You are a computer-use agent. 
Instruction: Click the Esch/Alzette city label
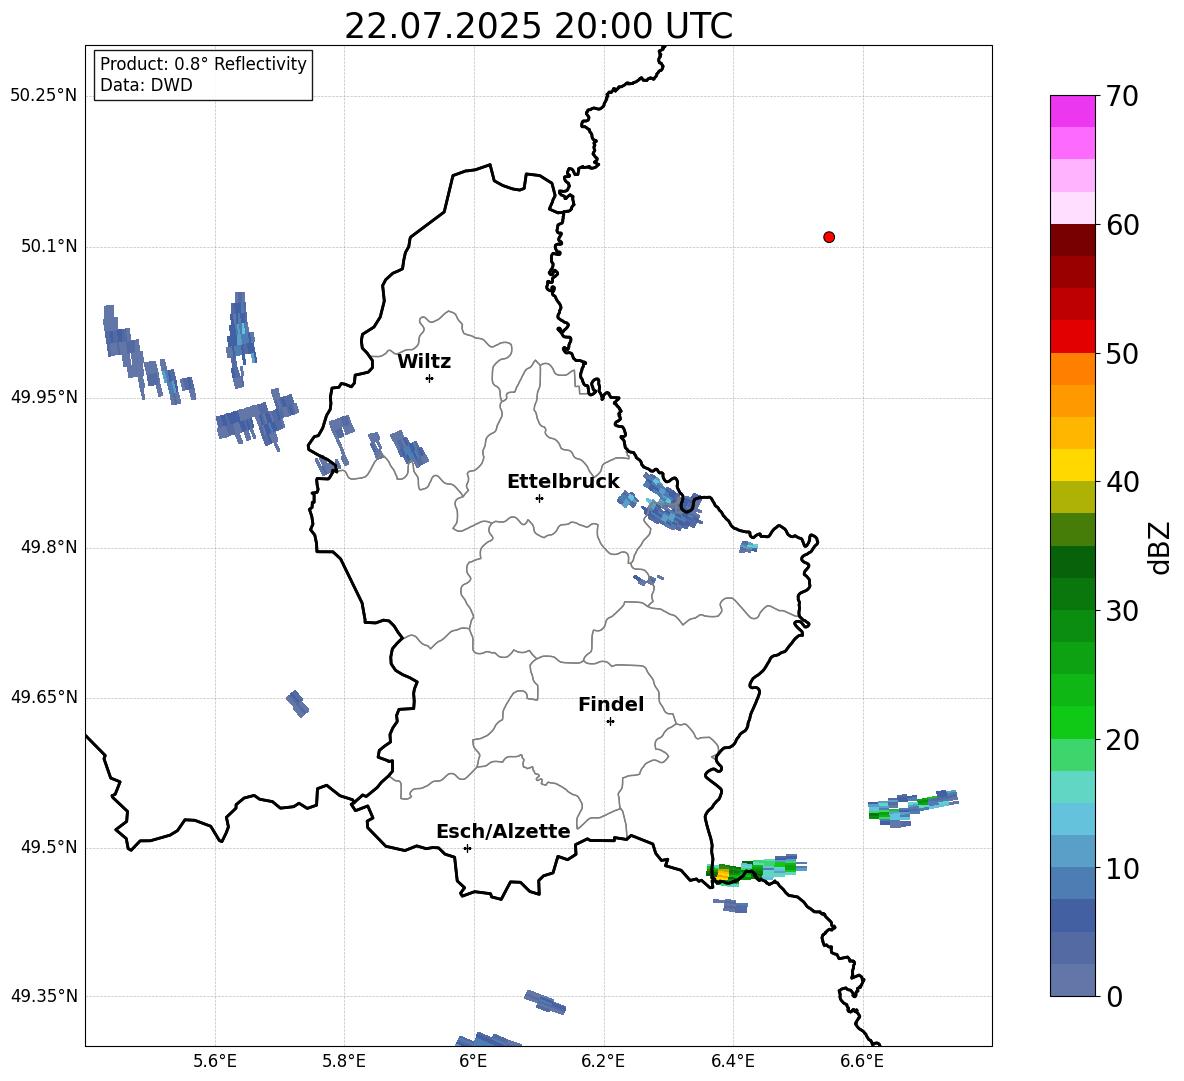point(504,831)
